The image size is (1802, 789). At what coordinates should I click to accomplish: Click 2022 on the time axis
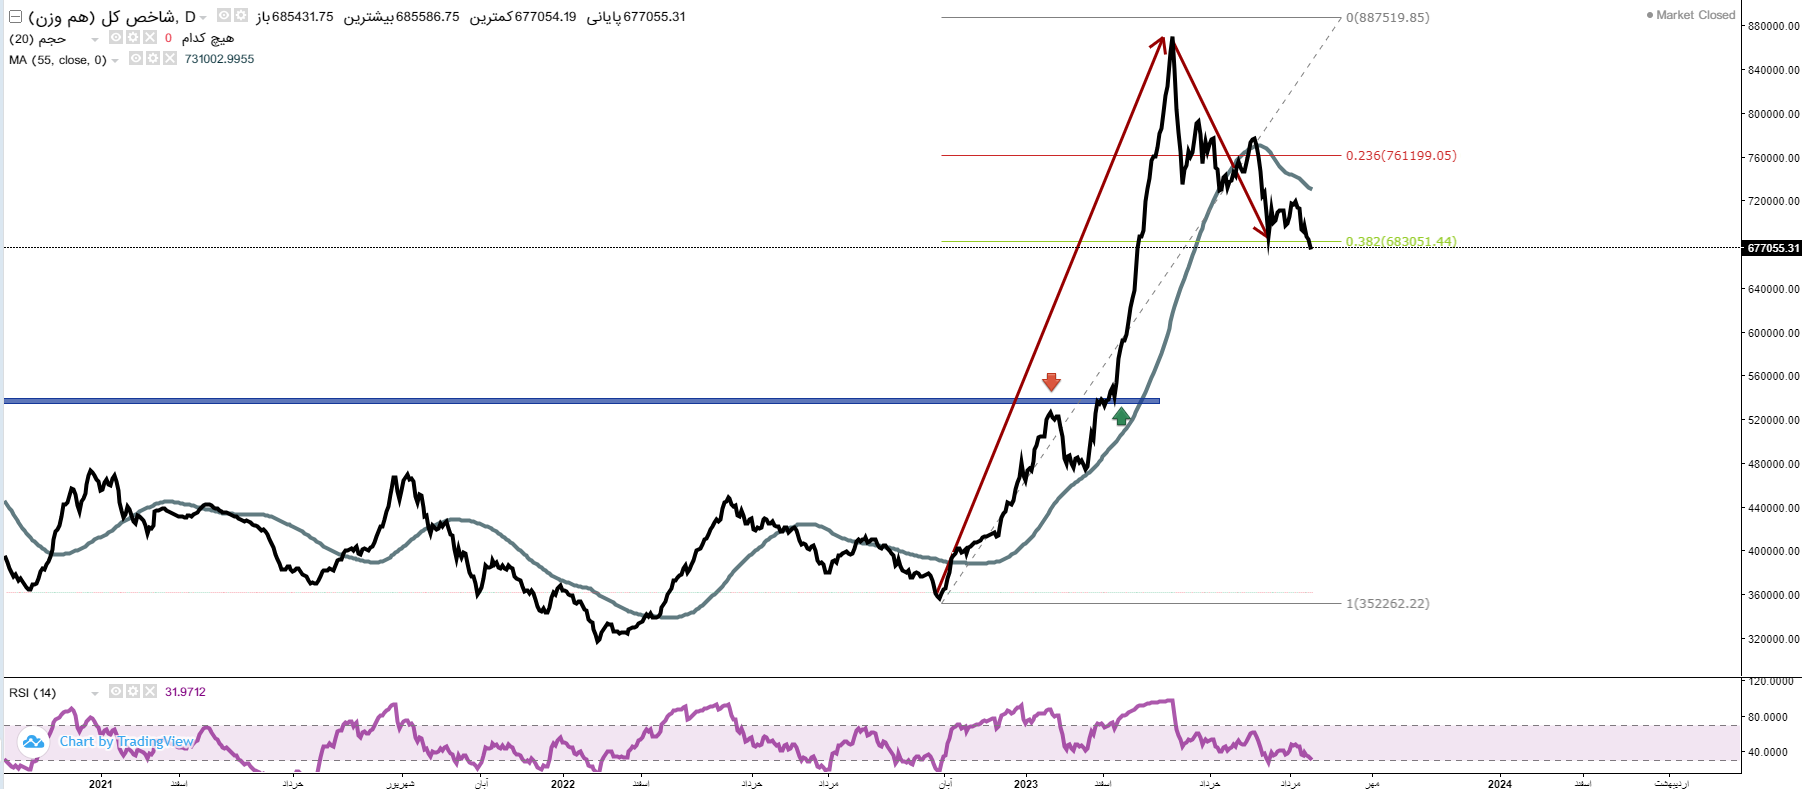[563, 783]
